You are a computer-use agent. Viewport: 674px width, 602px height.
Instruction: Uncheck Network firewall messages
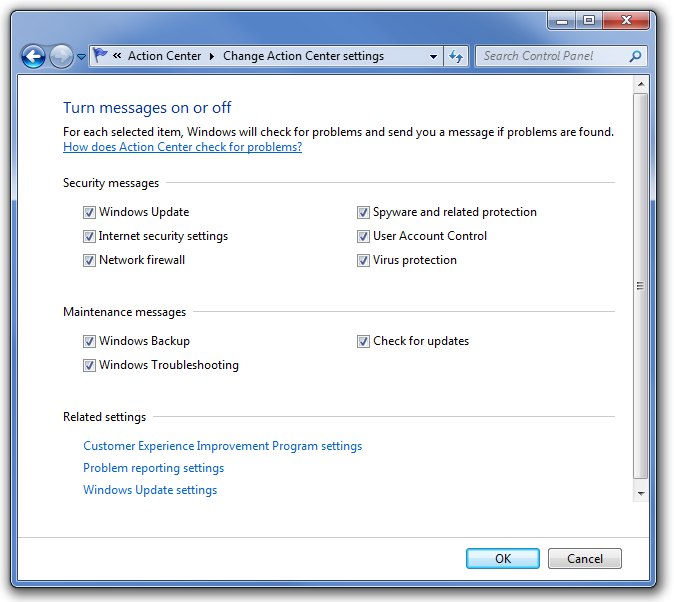pos(89,261)
